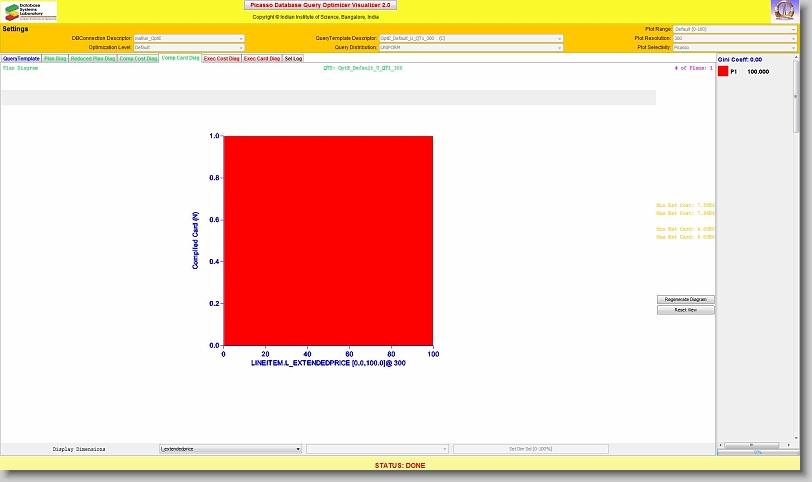The image size is (812, 482).
Task: Switch to the QueryTemplate tab
Action: click(21, 58)
